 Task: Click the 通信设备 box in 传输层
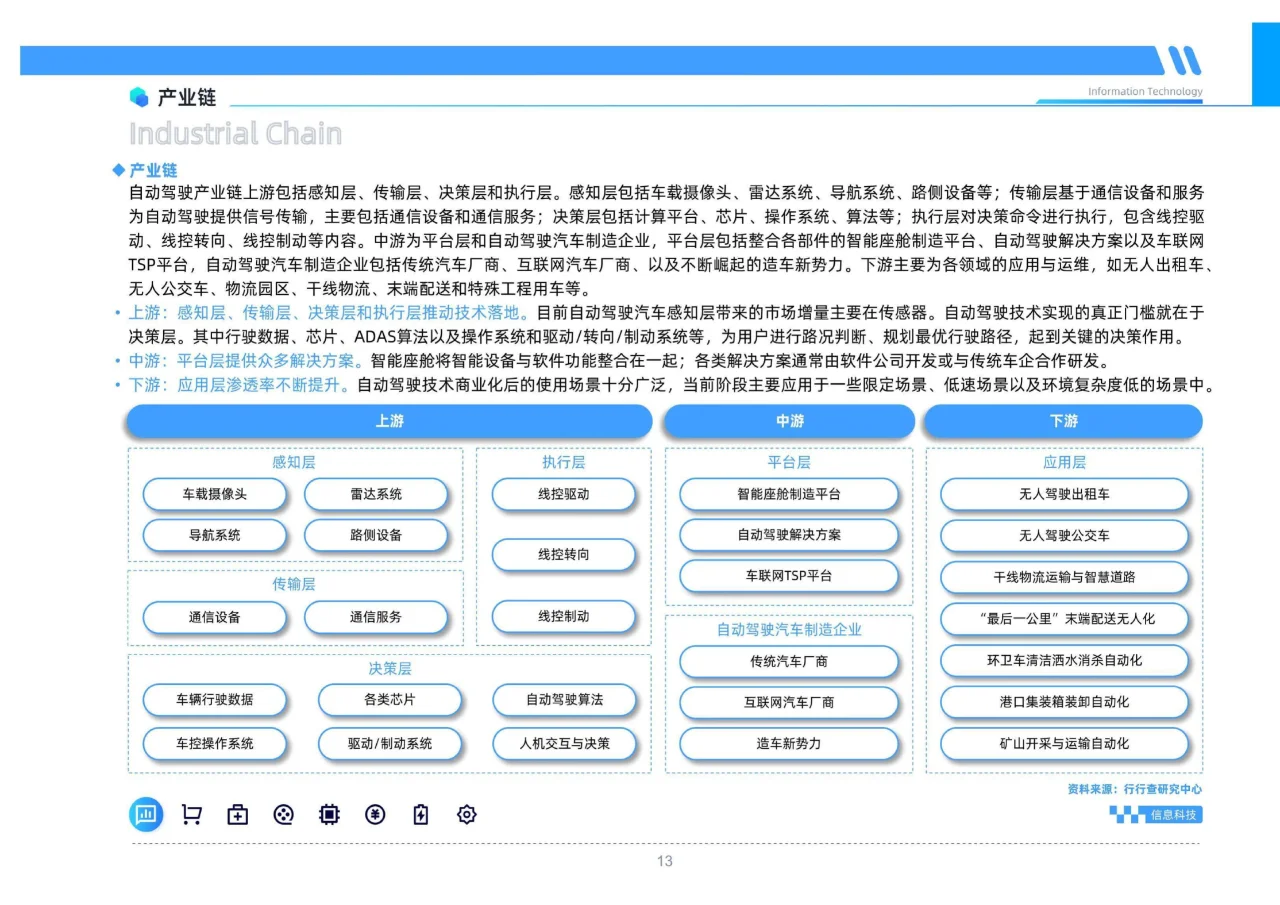[214, 617]
